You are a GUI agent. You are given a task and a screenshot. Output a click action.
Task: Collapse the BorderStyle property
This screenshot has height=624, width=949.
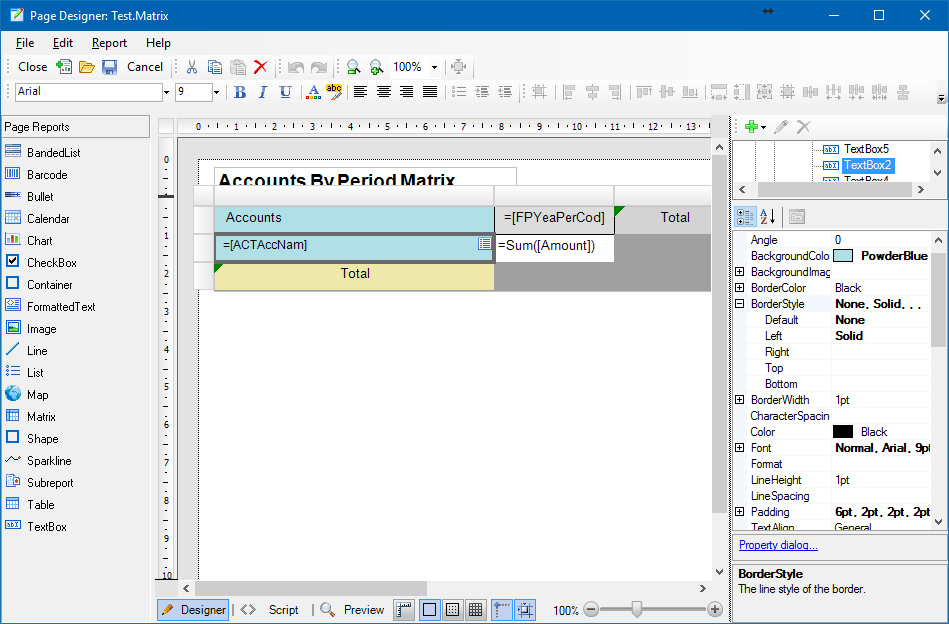pos(740,304)
